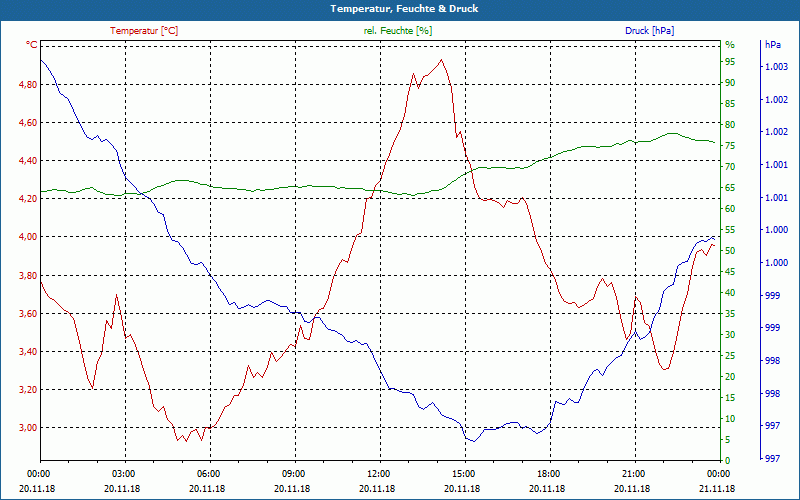Click the 40 humidity tick label
Viewport: 800px width, 500px height.
tap(730, 293)
